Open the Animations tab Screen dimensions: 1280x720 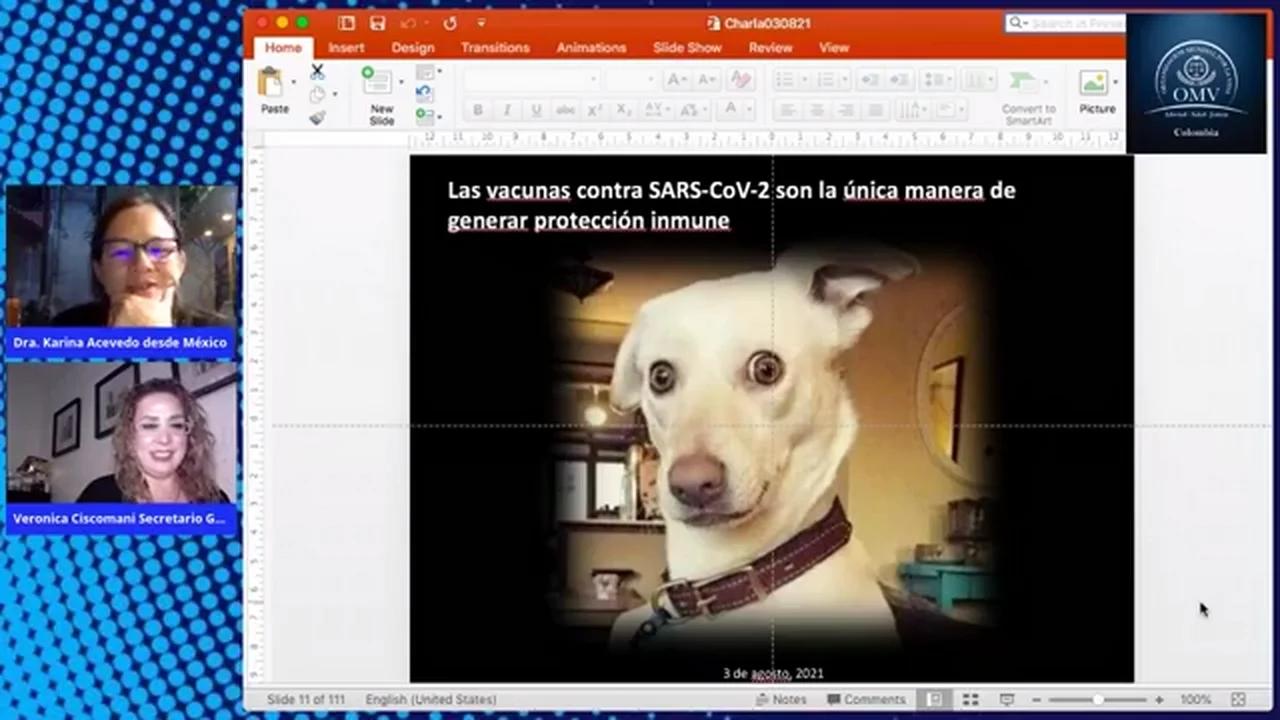pyautogui.click(x=591, y=47)
